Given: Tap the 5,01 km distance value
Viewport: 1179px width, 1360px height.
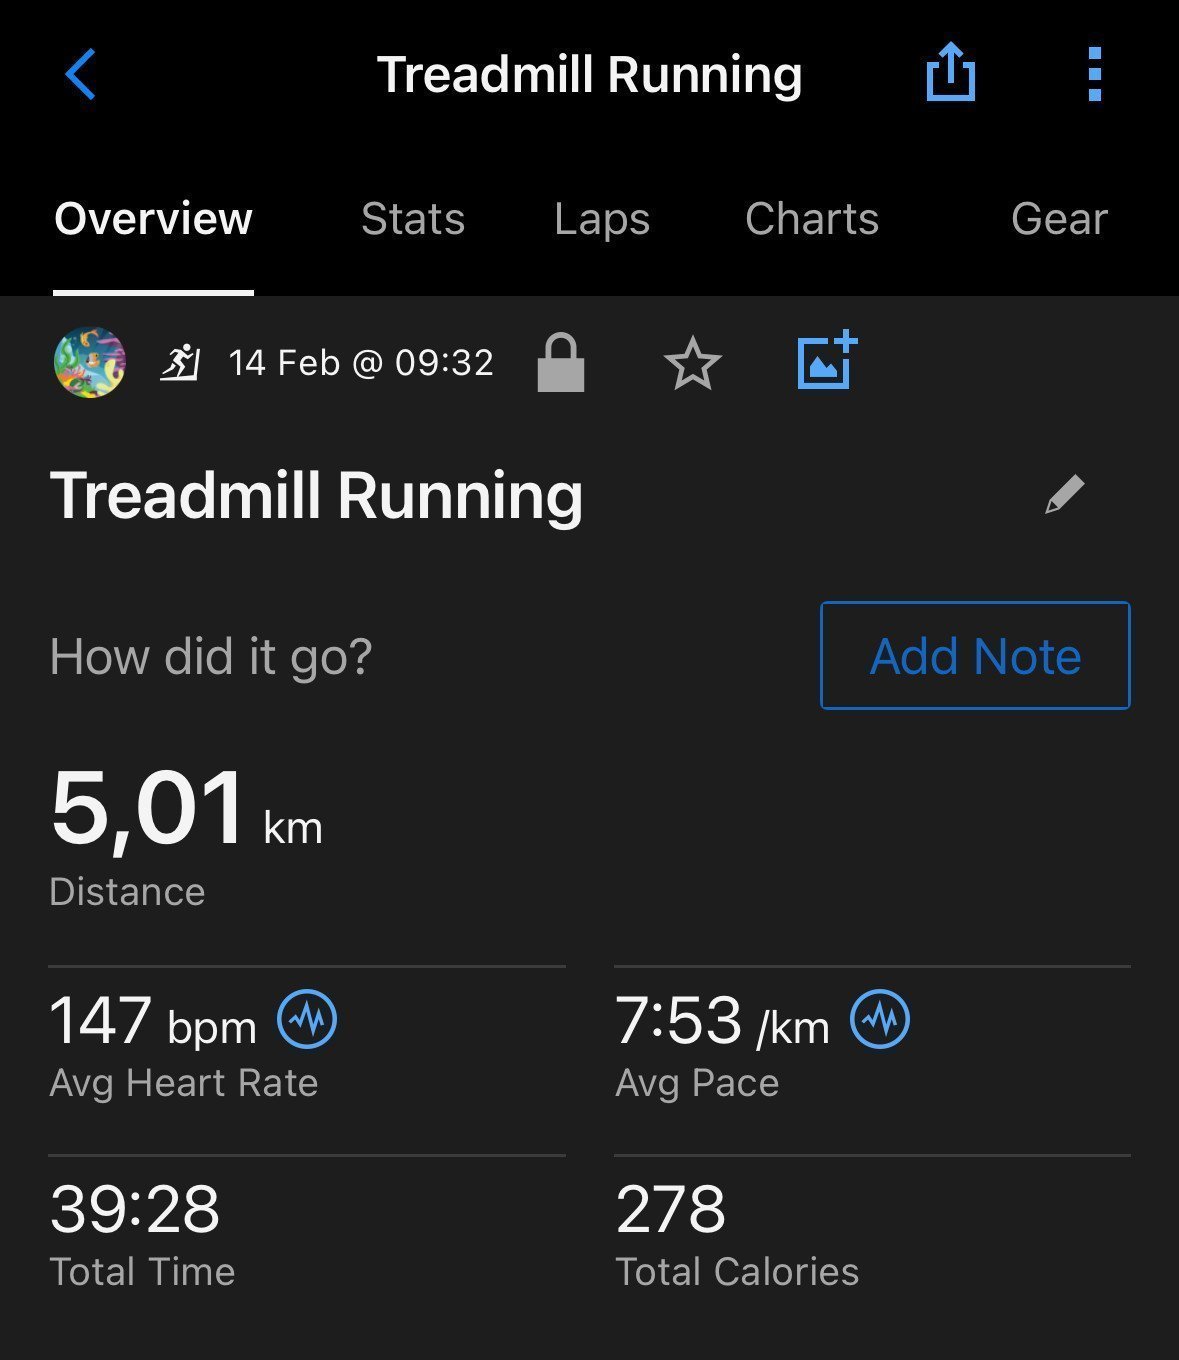Looking at the screenshot, I should tap(186, 810).
